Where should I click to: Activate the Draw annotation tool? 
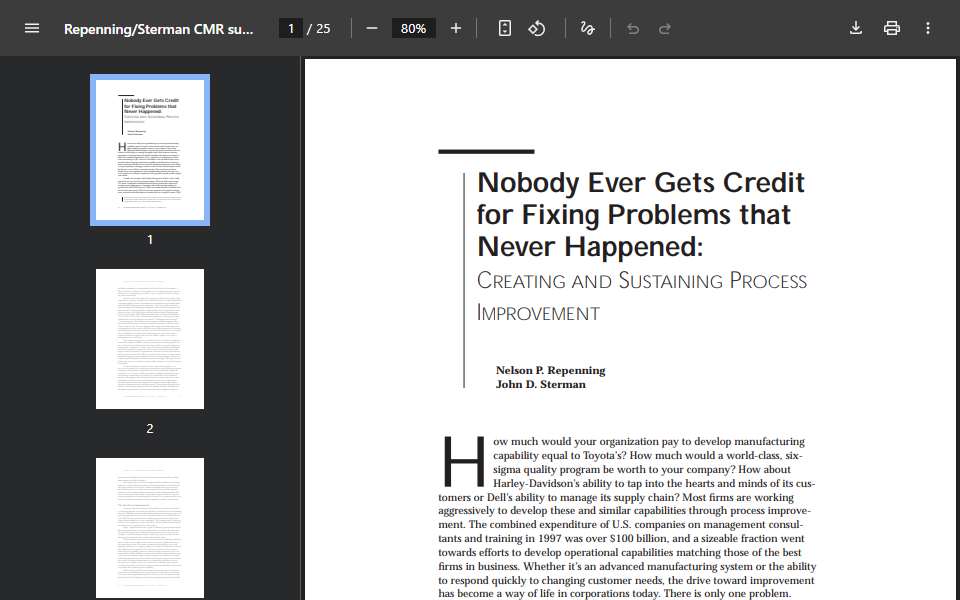point(587,28)
